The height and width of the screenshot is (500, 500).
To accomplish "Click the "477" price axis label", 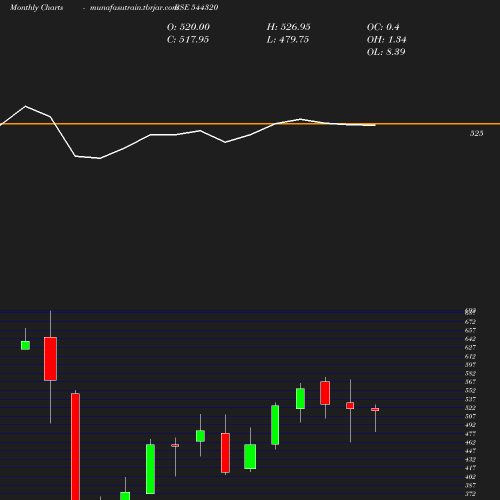I will click(470, 434).
